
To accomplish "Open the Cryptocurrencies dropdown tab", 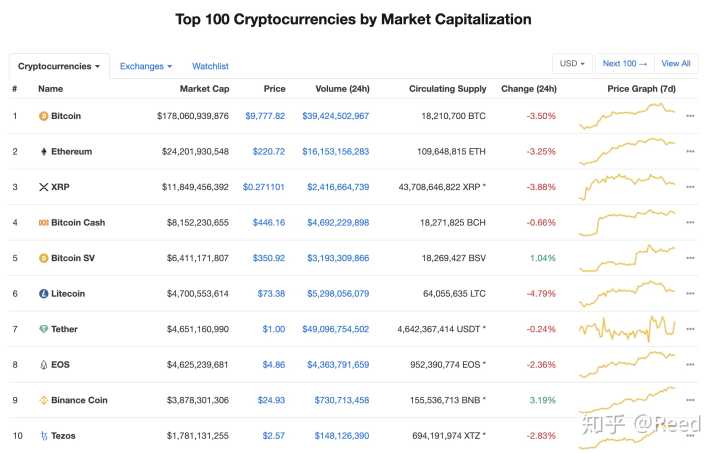I will tap(59, 67).
